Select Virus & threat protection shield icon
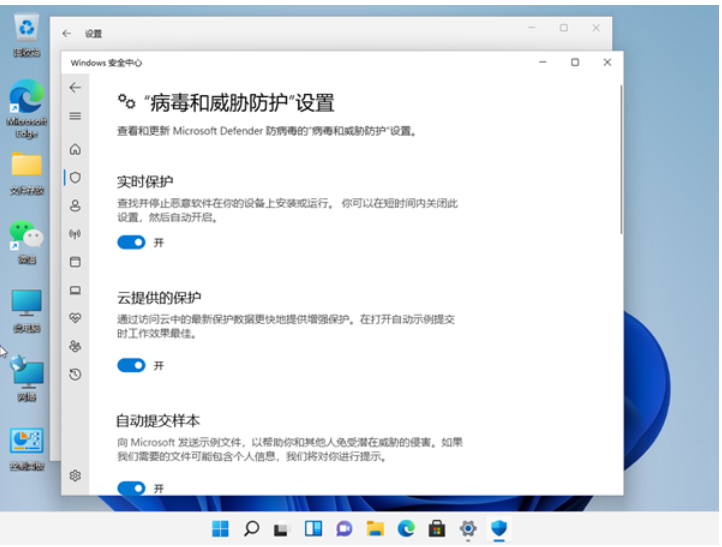 tap(75, 177)
